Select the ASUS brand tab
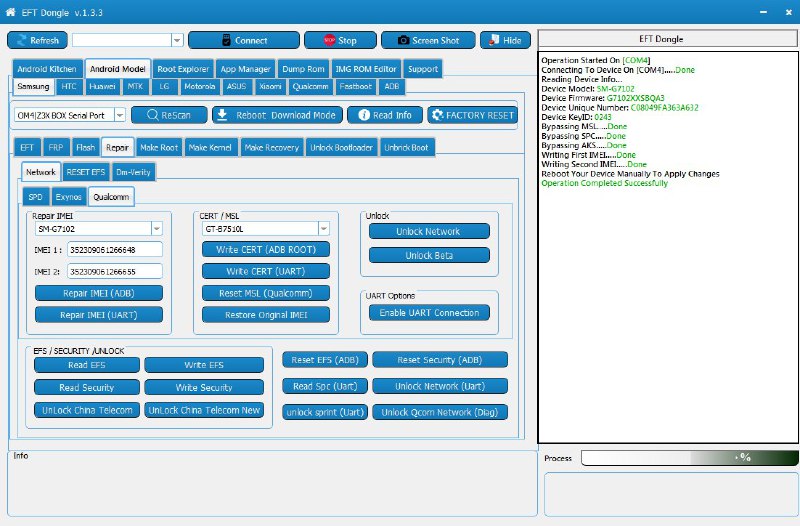Image resolution: width=800 pixels, height=526 pixels. click(236, 86)
